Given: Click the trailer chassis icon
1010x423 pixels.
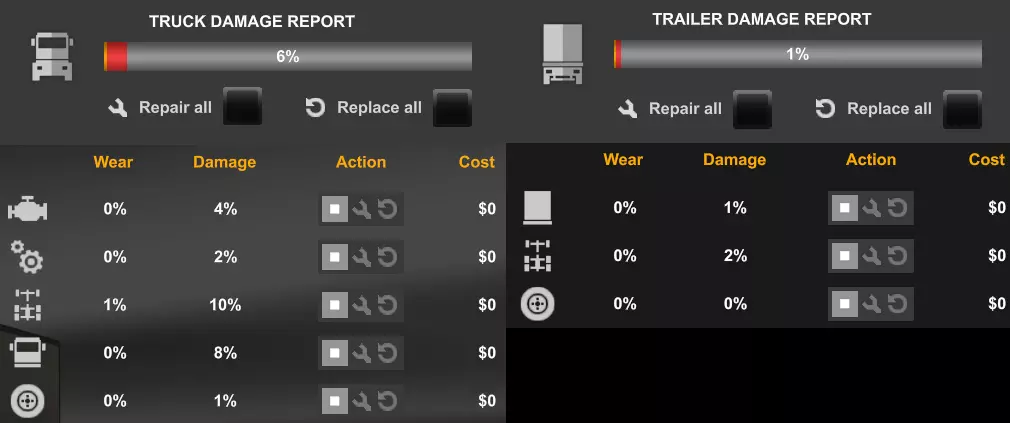Looking at the screenshot, I should tap(537, 256).
